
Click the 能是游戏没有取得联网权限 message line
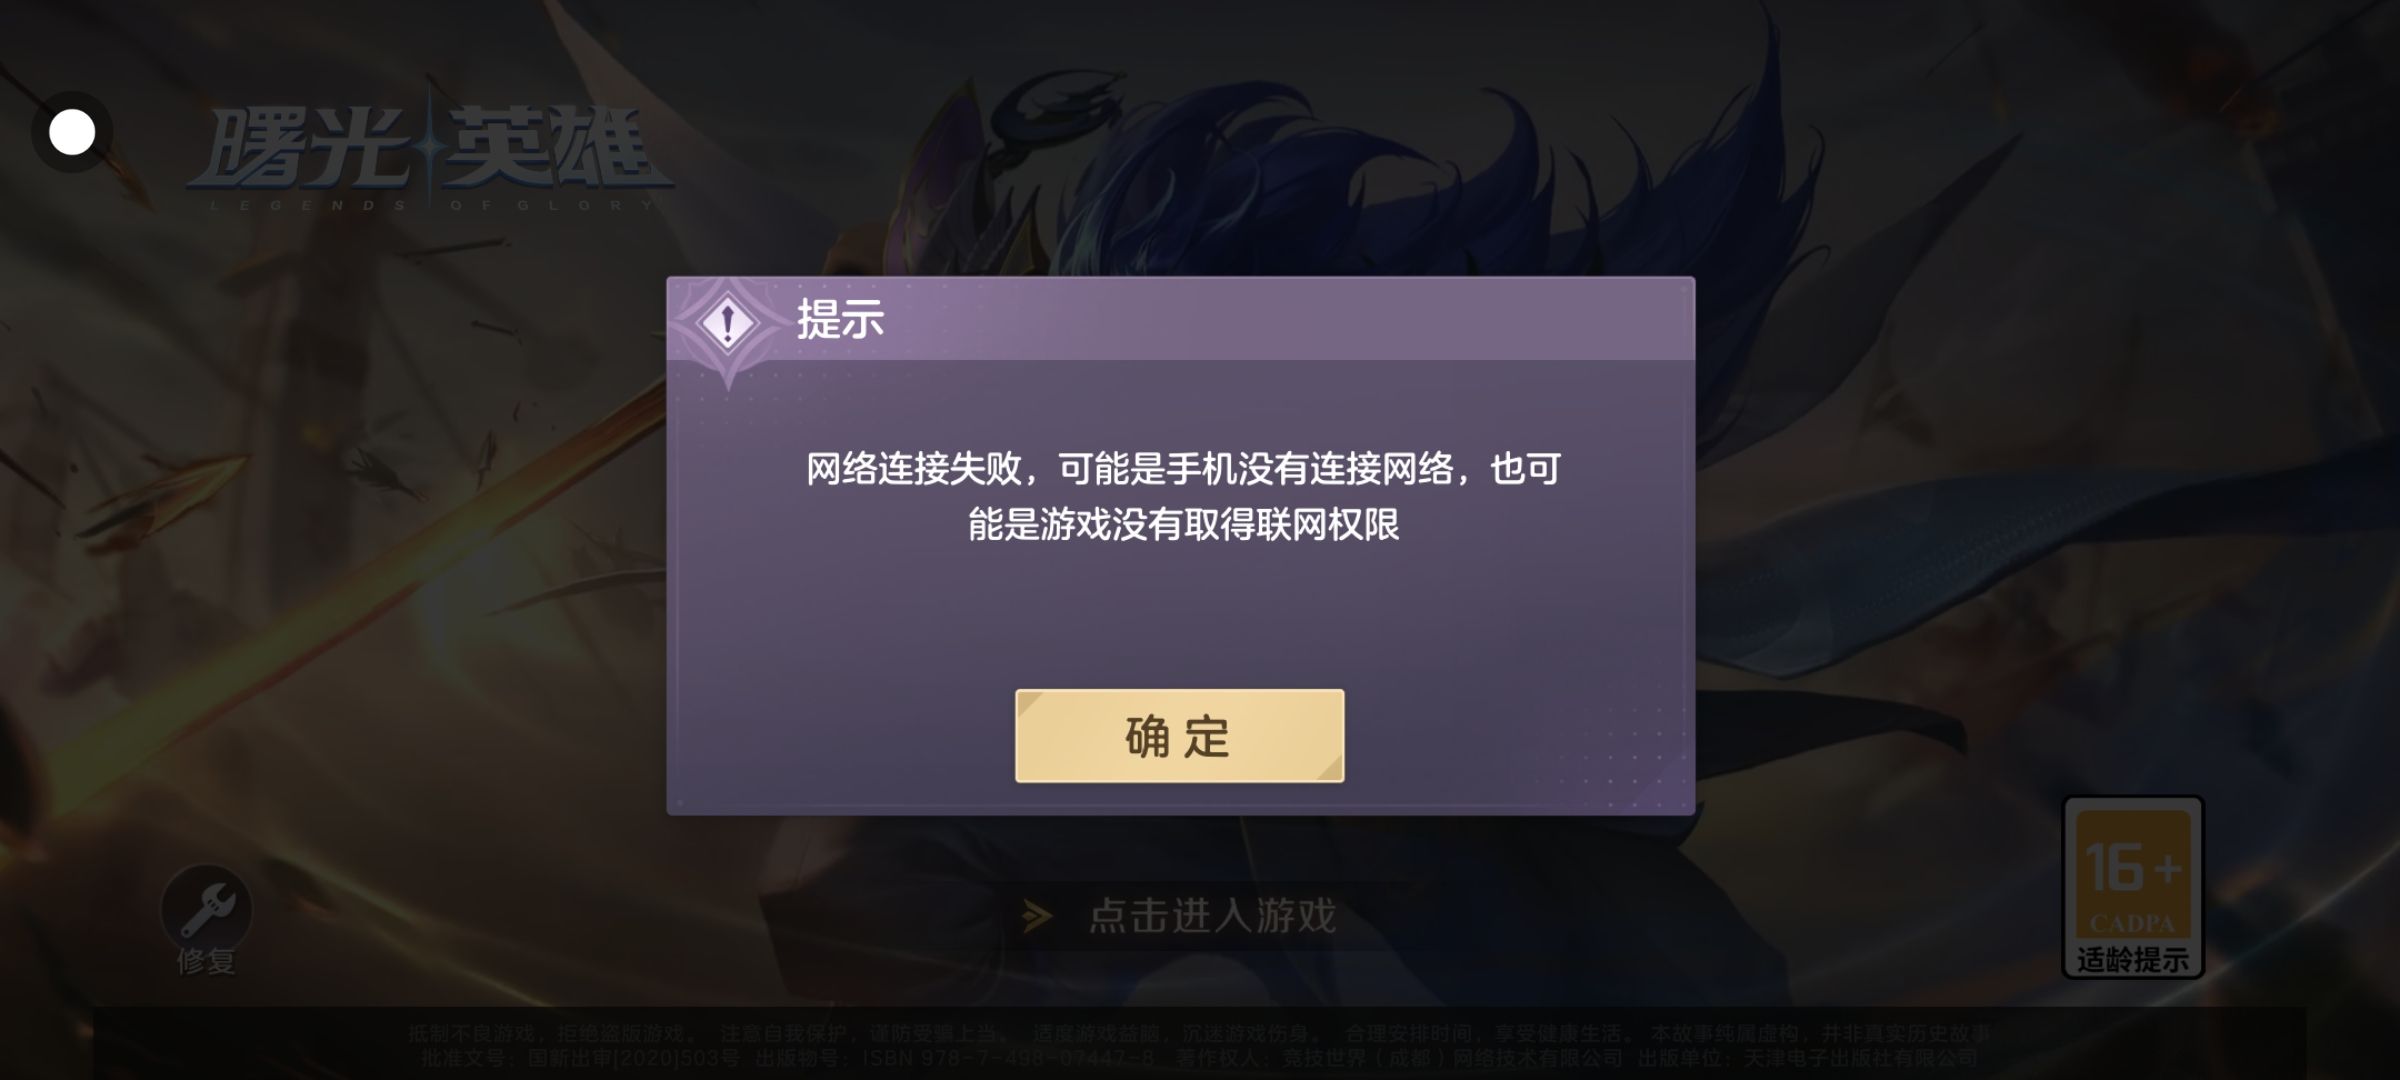pos(1184,524)
